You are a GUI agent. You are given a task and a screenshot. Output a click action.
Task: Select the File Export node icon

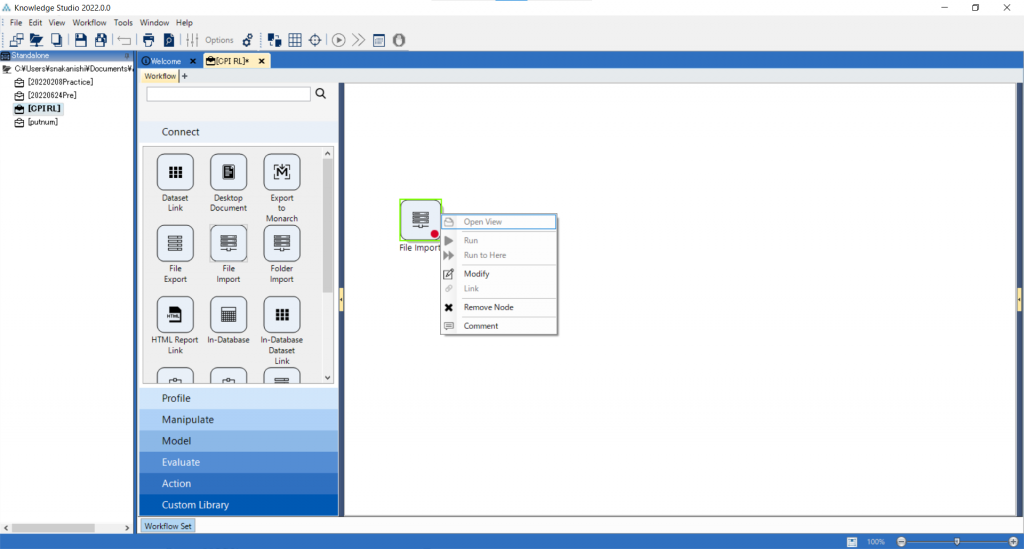point(175,243)
